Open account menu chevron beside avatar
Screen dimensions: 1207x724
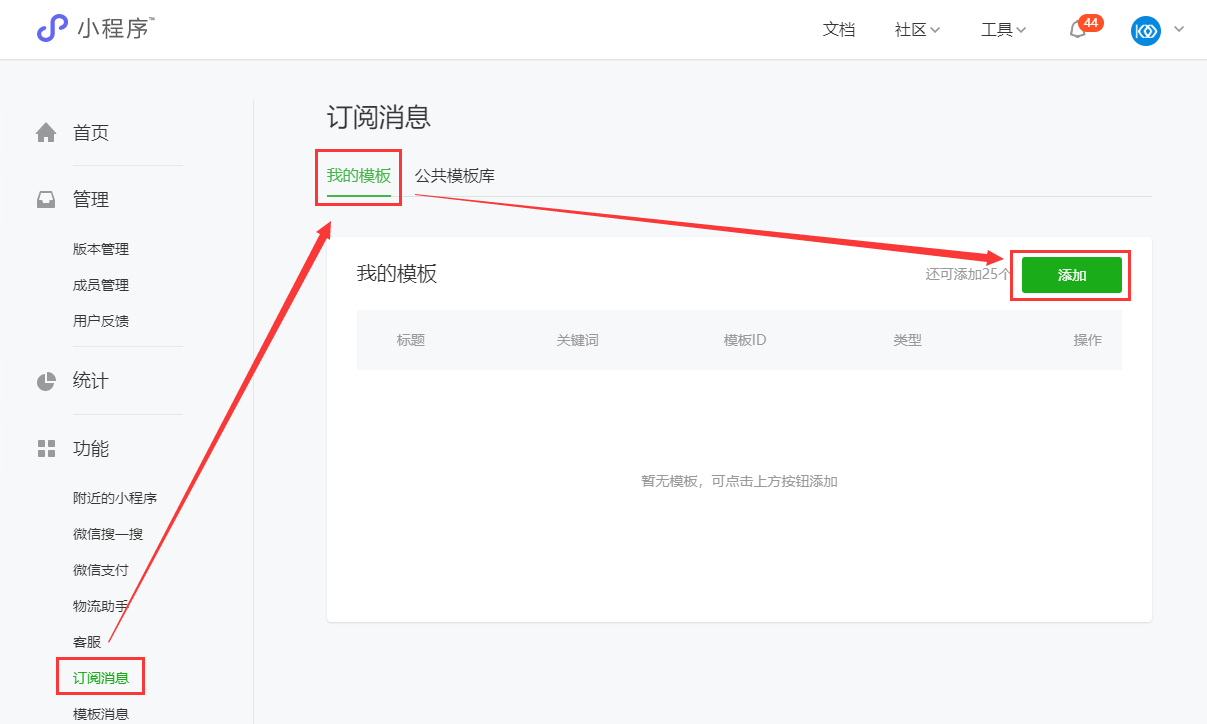(1179, 30)
